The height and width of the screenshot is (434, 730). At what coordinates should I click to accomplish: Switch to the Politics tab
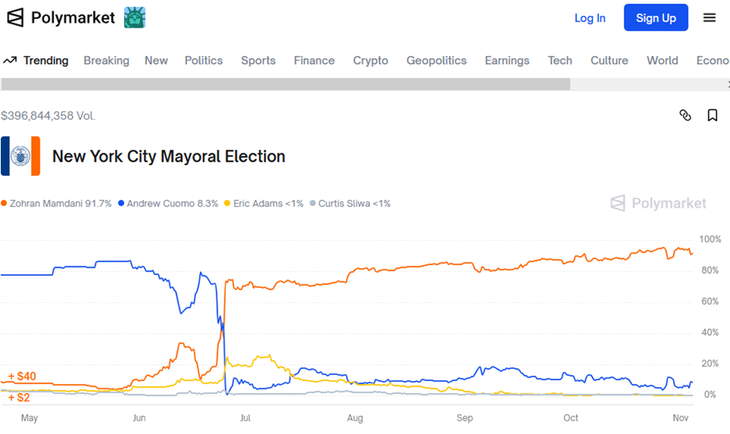coord(204,60)
